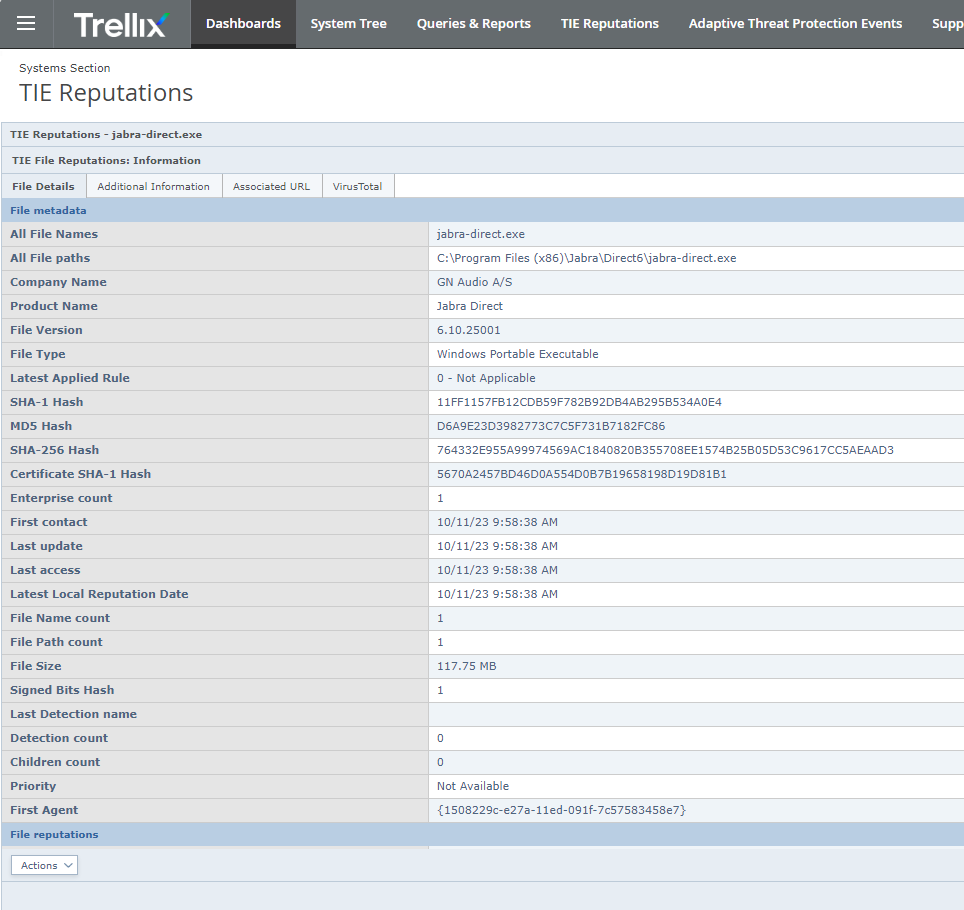Click file size value 117.75 MB
Screen dimensions: 964x910
pos(467,666)
